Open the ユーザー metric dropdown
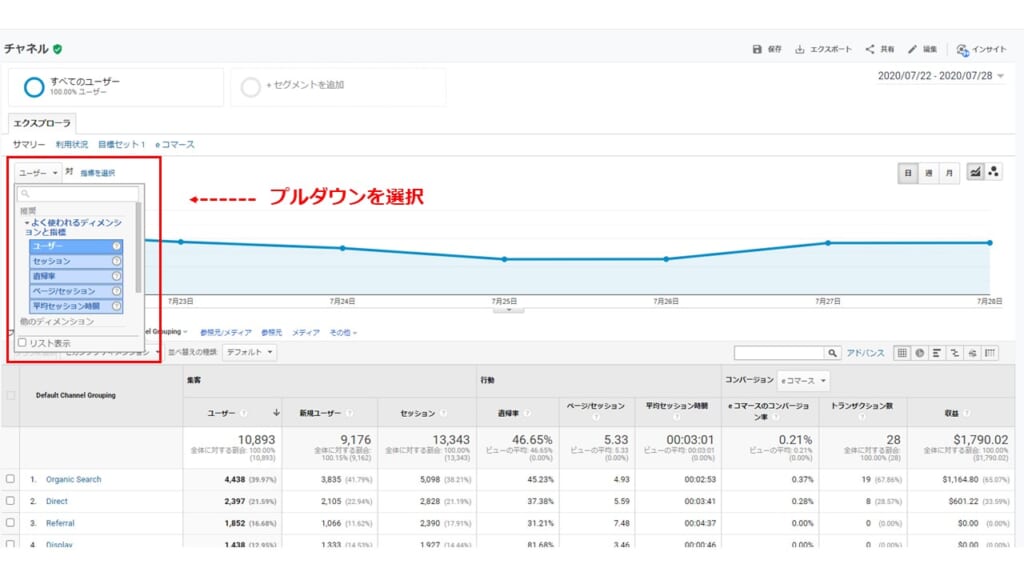 [38, 172]
